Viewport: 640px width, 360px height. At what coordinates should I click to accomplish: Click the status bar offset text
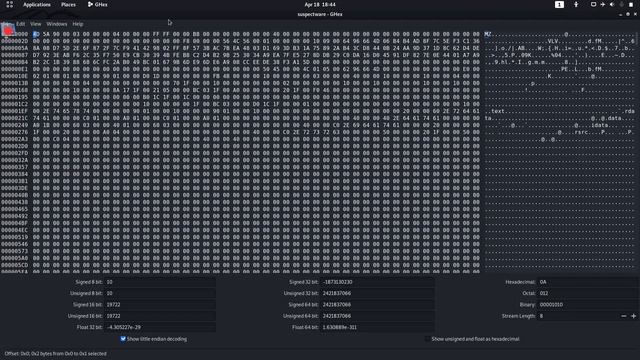[56, 353]
